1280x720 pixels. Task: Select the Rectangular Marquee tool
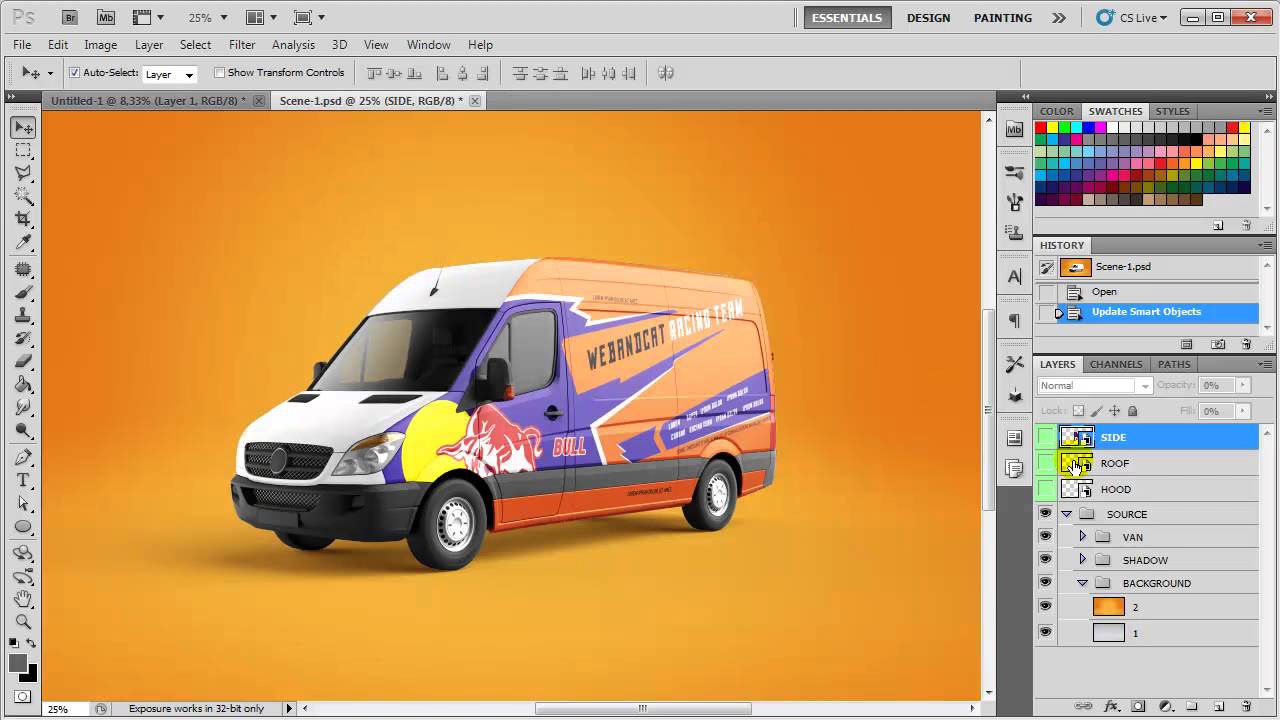23,150
